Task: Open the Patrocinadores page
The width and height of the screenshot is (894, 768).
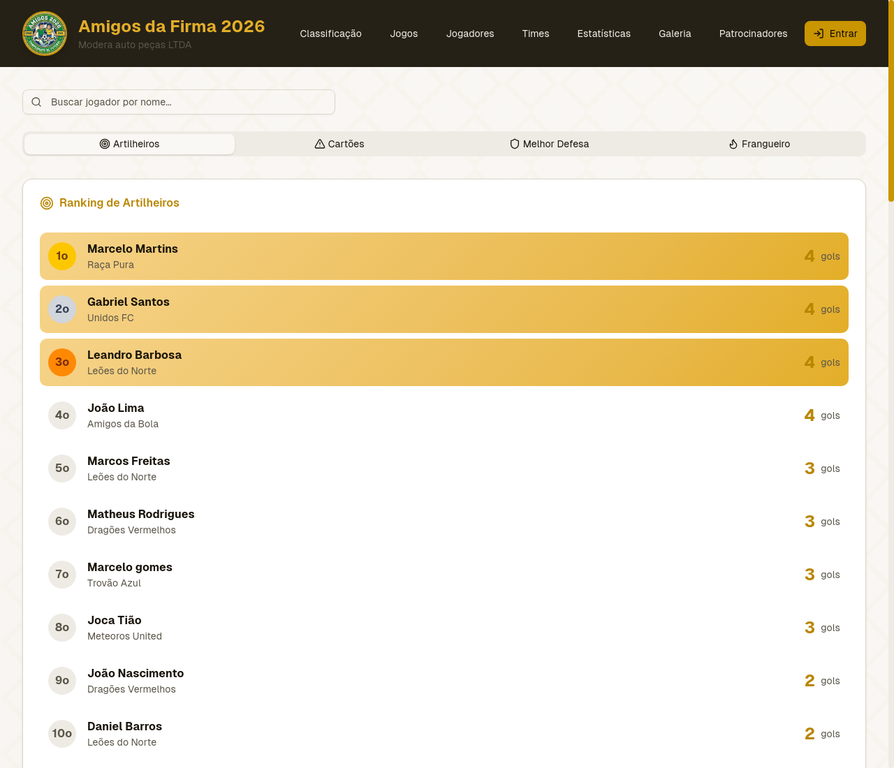Action: click(x=753, y=34)
